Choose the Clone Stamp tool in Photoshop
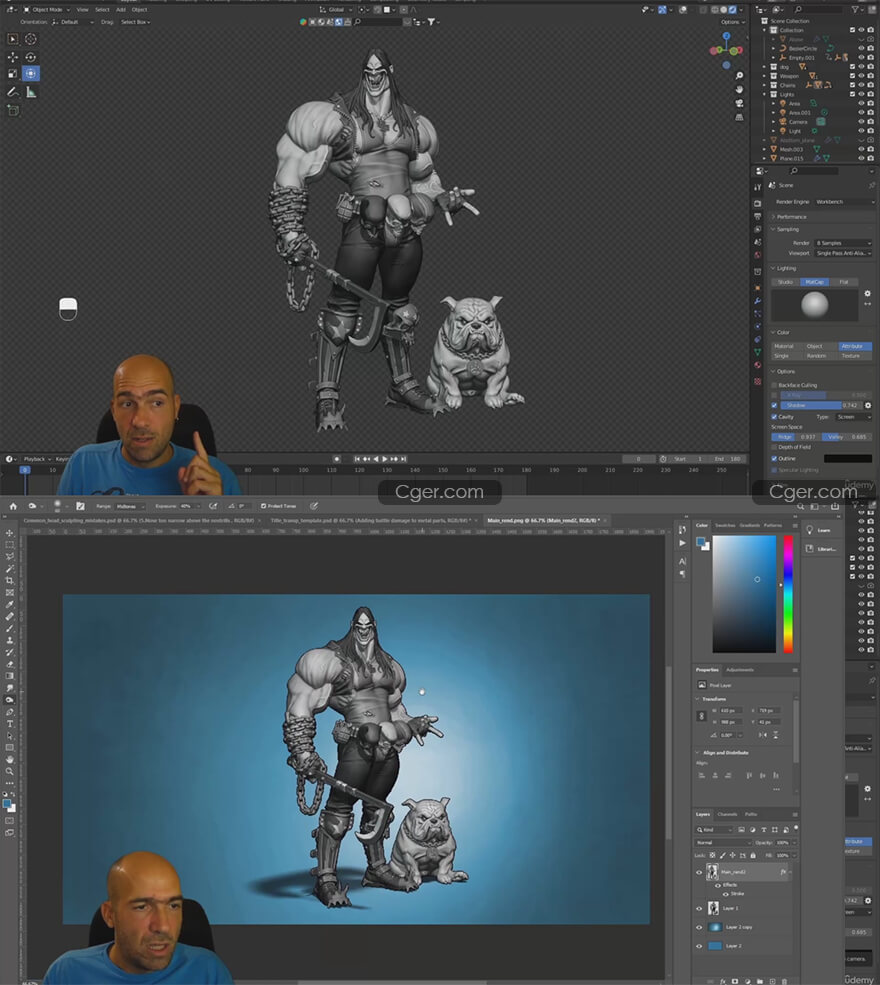The width and height of the screenshot is (880, 985). click(9, 640)
